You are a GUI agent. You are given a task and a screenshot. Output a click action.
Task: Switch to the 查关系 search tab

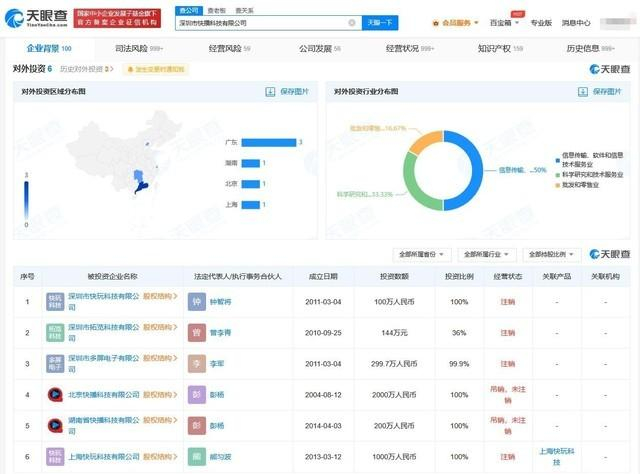(x=244, y=11)
